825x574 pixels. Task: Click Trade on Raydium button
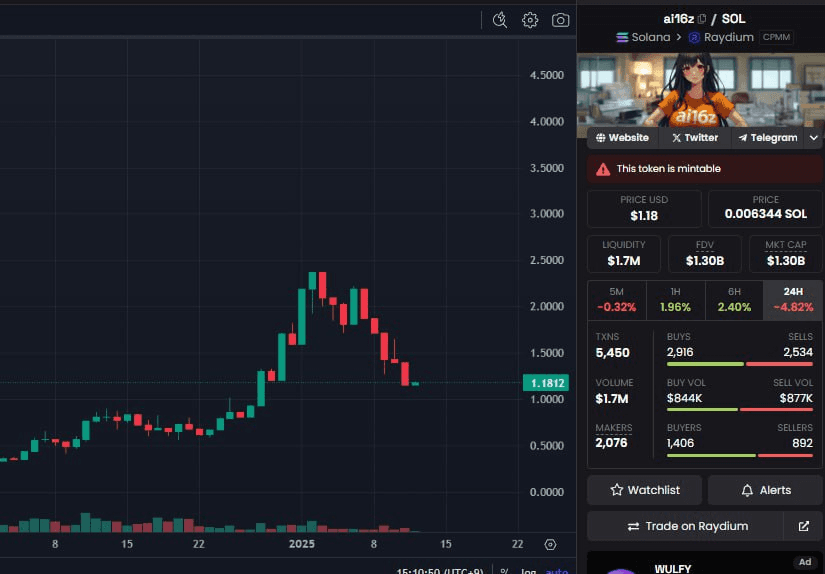coord(686,526)
